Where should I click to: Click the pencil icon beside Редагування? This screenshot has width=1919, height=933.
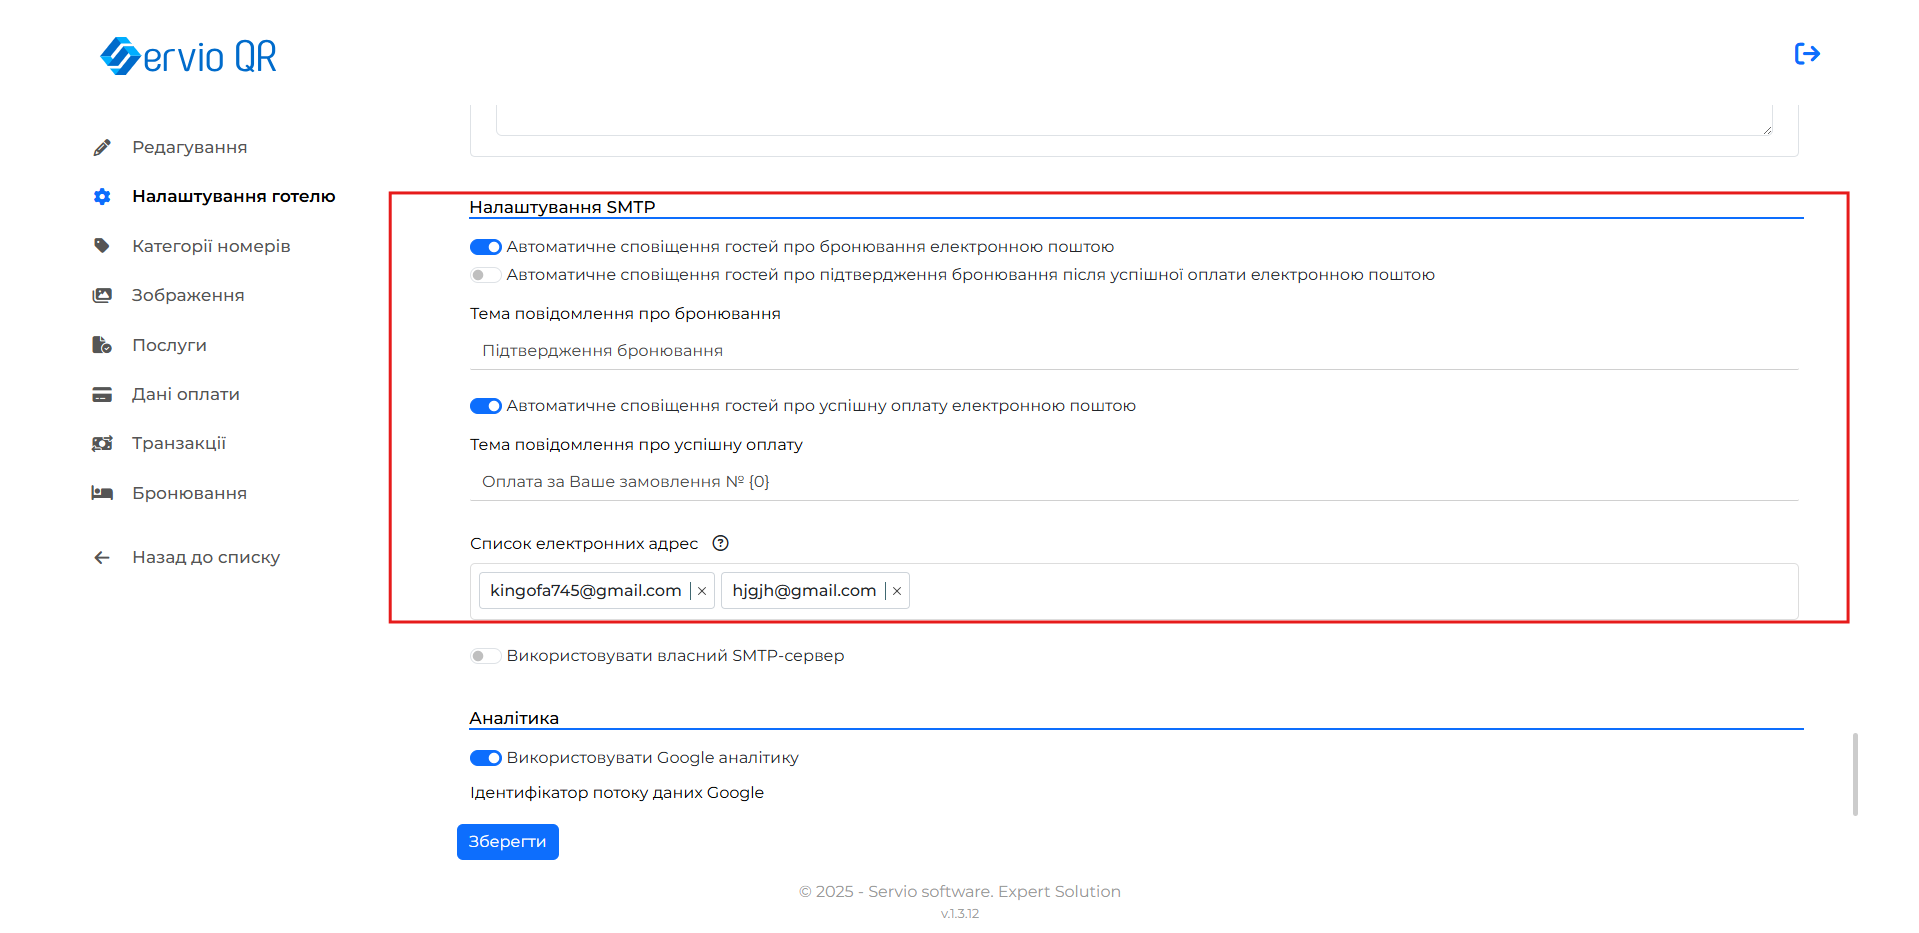[x=102, y=148]
